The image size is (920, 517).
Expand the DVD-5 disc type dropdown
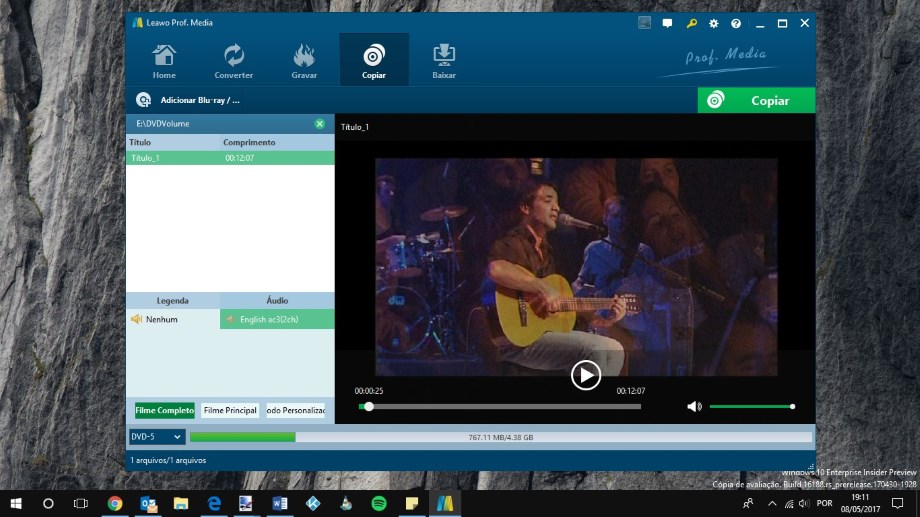point(157,437)
